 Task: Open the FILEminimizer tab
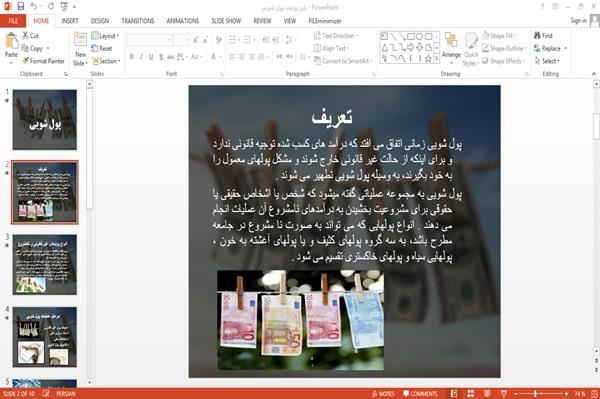pyautogui.click(x=324, y=21)
